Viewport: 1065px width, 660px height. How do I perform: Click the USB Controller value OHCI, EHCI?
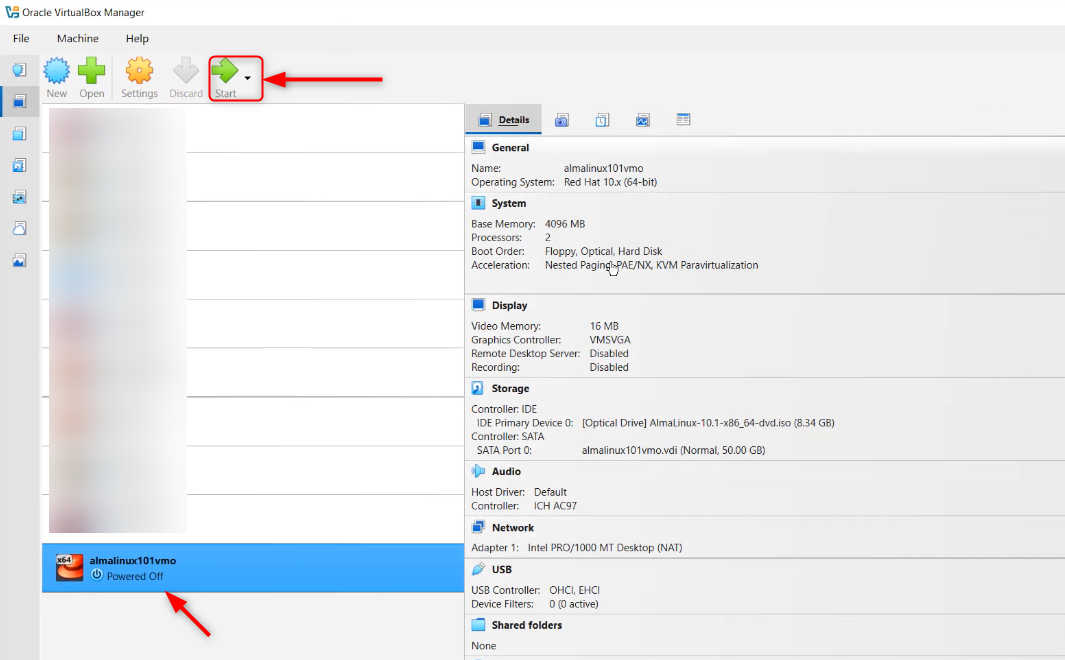(x=574, y=590)
